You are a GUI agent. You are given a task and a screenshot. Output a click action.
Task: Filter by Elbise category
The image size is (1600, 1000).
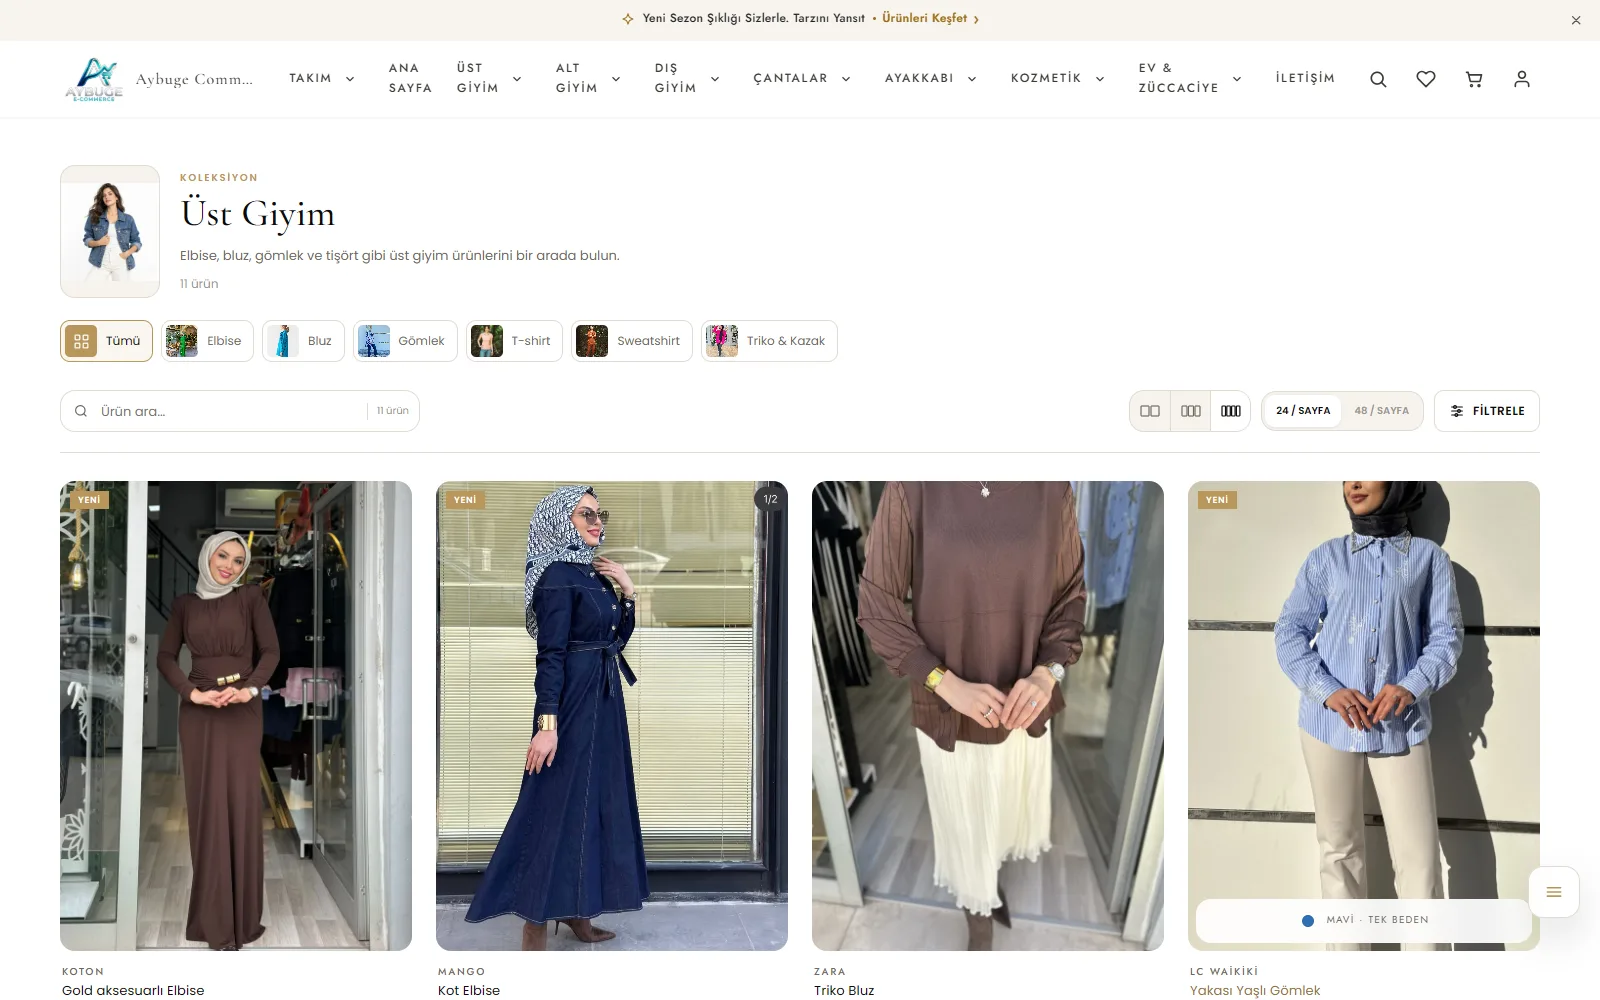tap(207, 341)
